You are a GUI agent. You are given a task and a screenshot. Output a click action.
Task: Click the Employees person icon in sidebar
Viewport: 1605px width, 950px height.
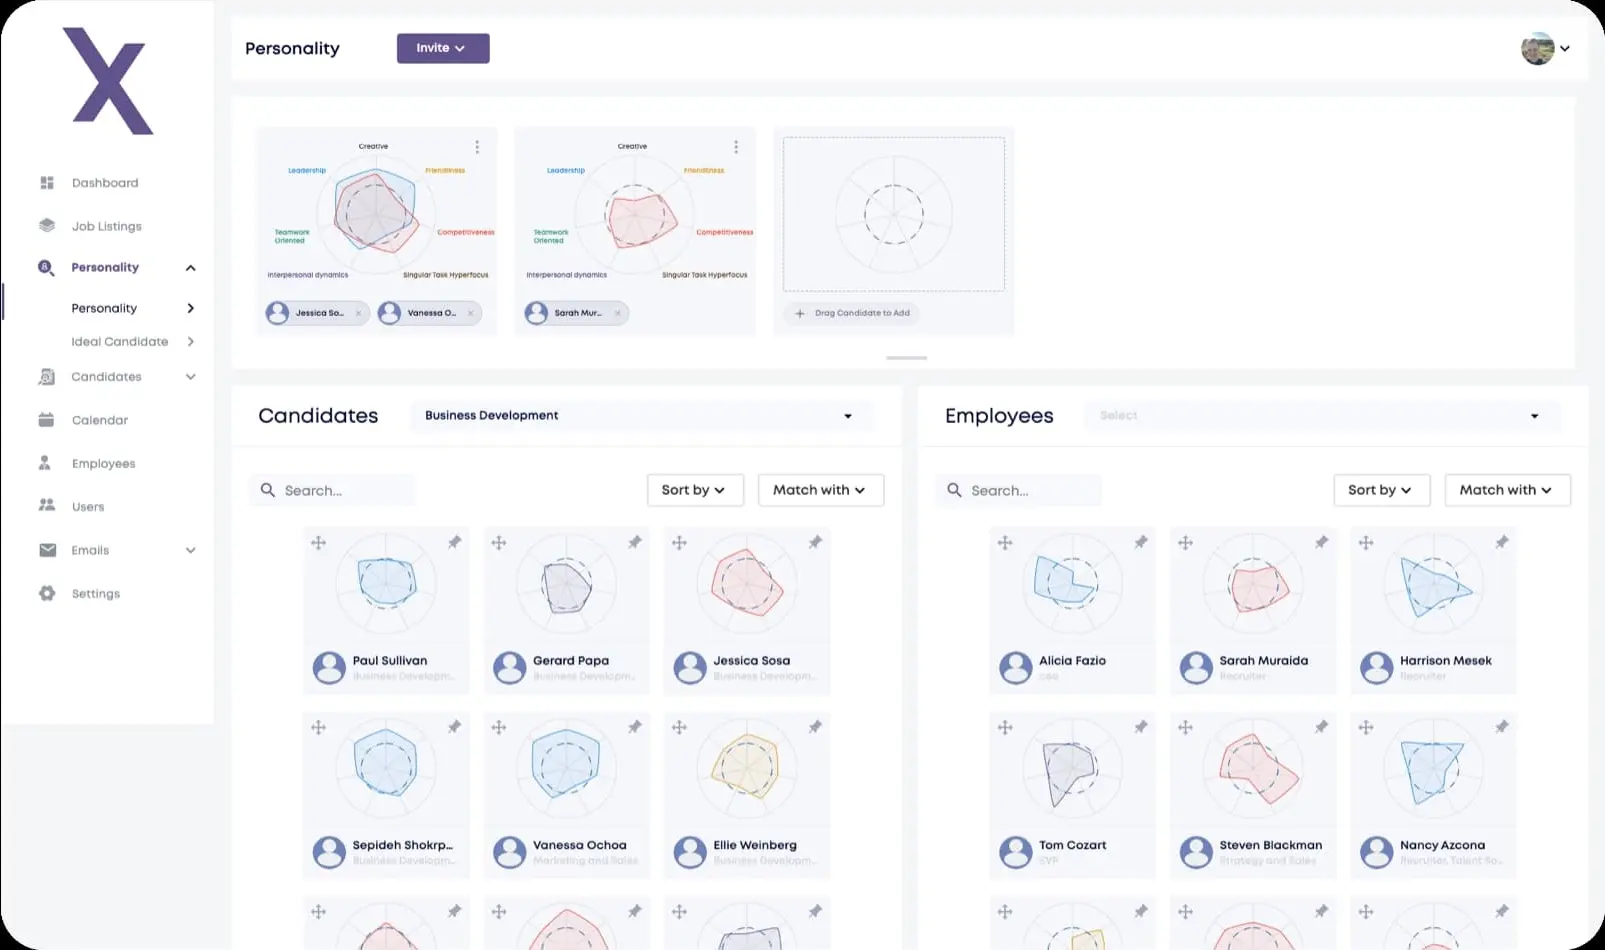click(45, 463)
